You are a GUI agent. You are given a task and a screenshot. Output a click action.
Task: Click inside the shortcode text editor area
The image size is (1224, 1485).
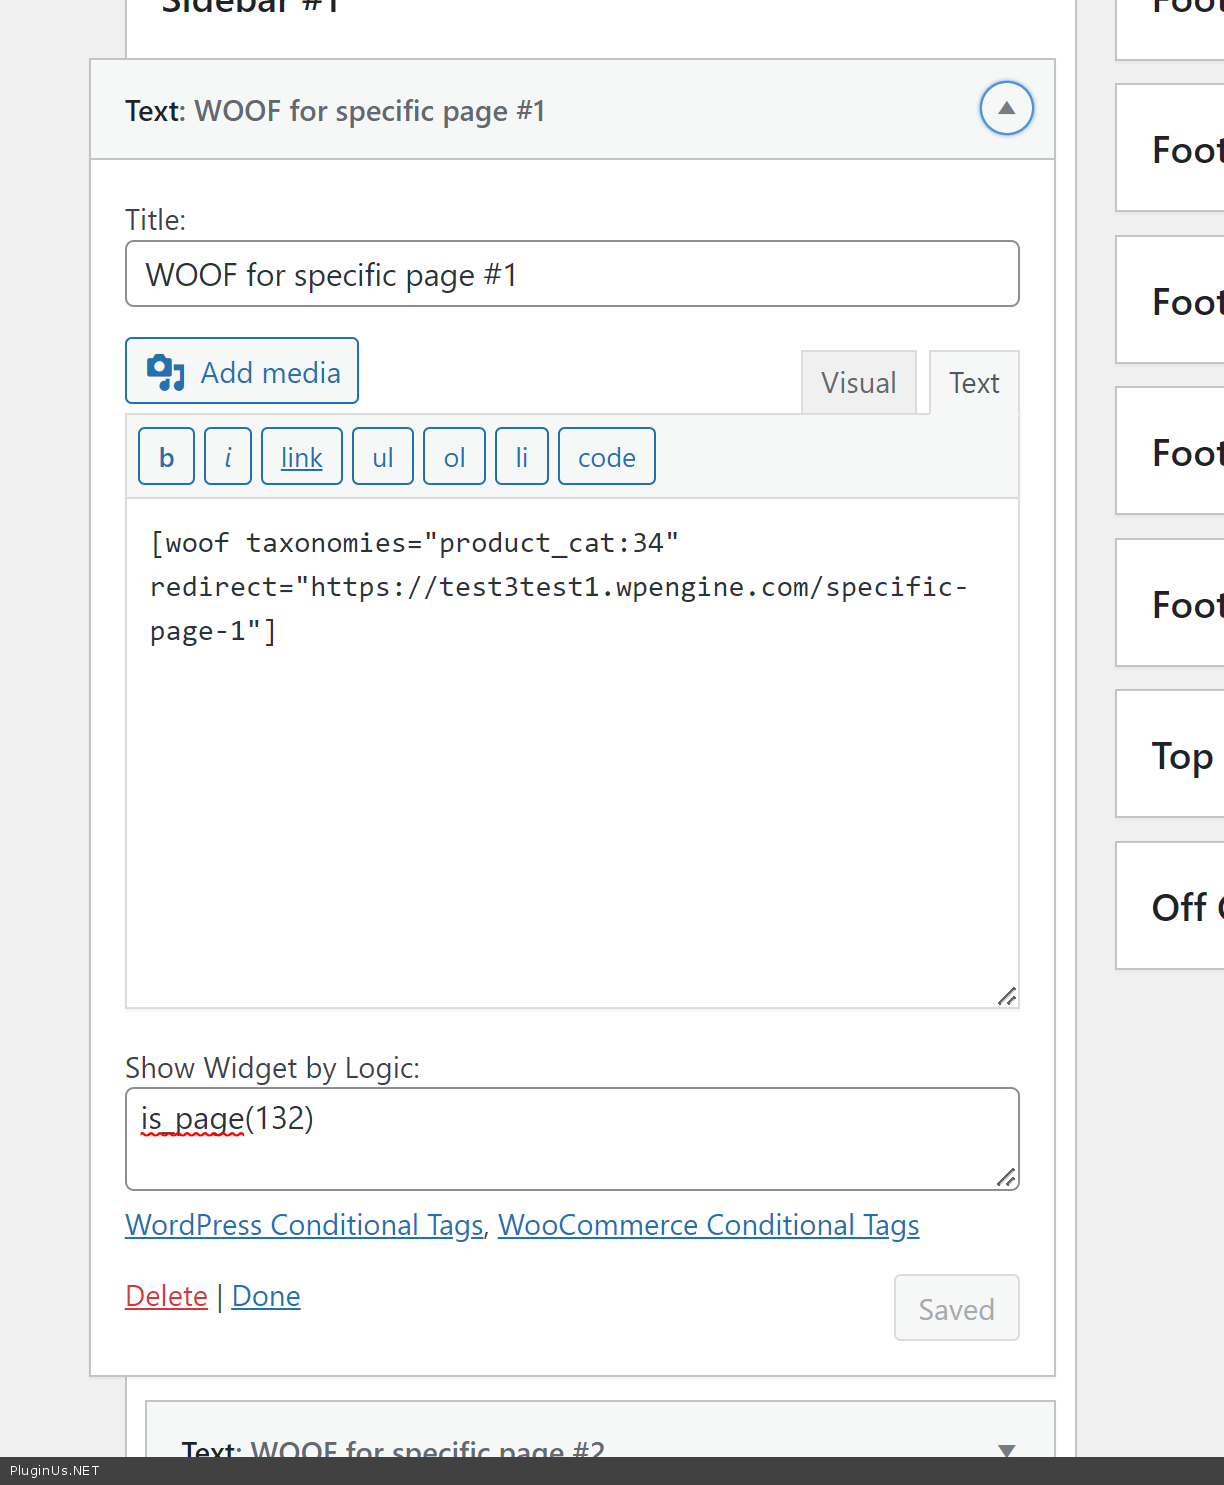[x=571, y=800]
